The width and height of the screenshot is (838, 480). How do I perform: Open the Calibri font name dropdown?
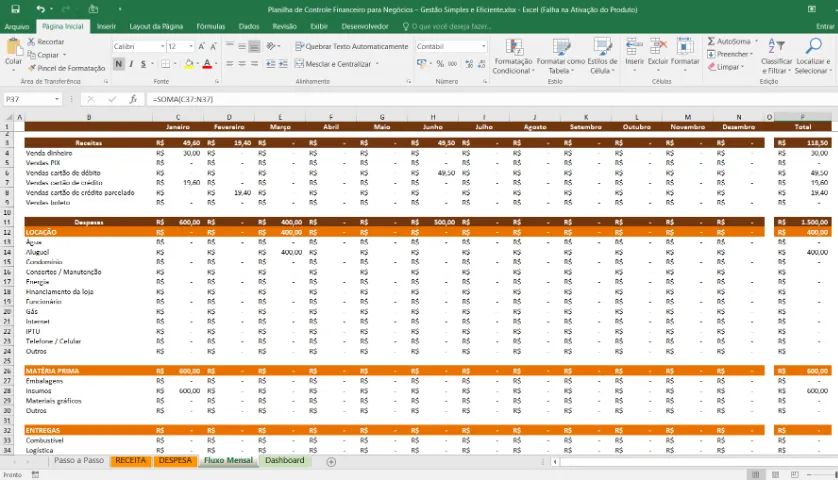tap(162, 47)
